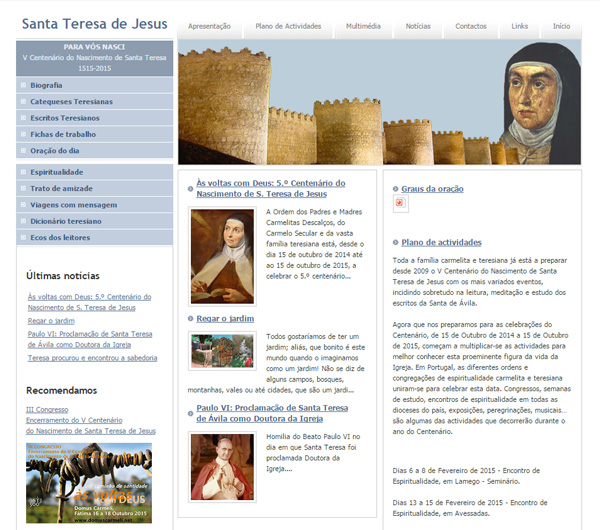The height and width of the screenshot is (530, 600).
Task: Open the Pope Paulo VI photo thumbnail
Action: point(222,467)
